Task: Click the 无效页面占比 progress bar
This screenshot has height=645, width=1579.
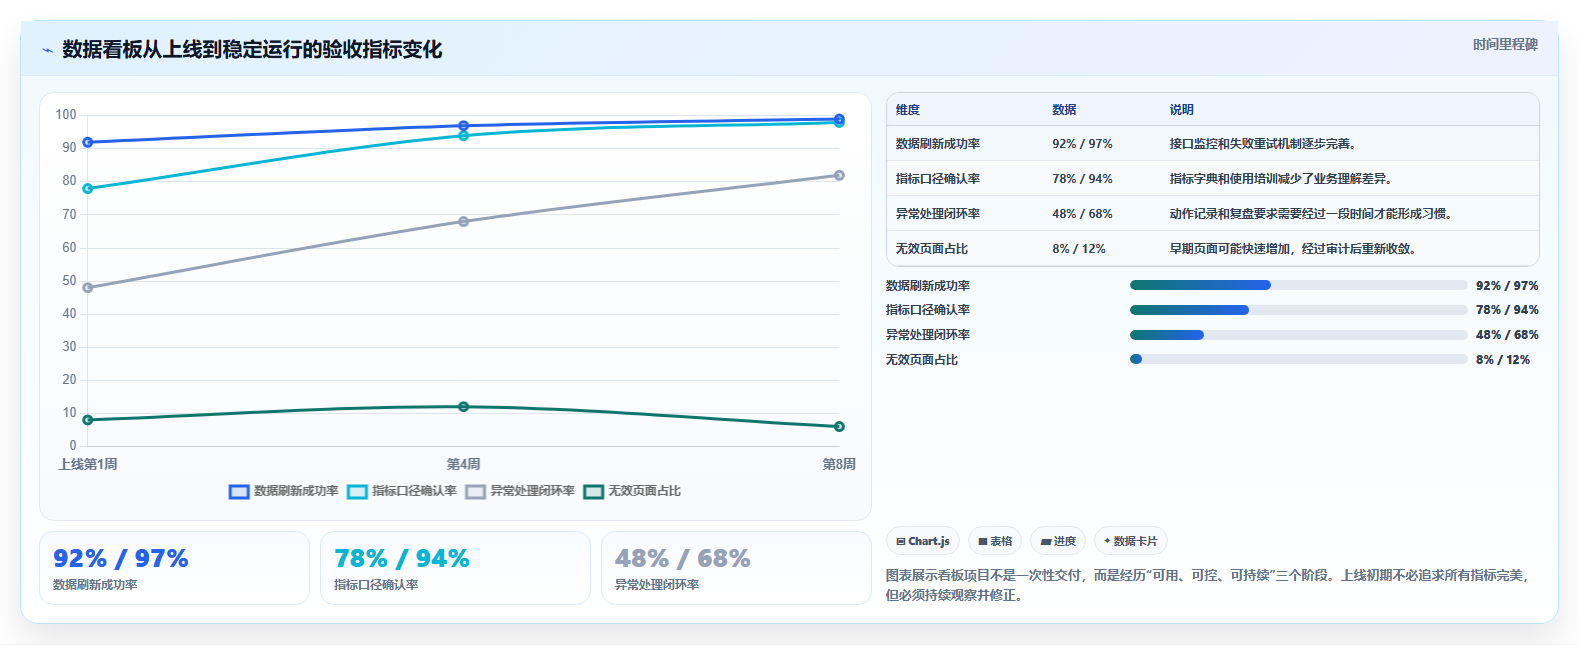Action: tap(1298, 359)
